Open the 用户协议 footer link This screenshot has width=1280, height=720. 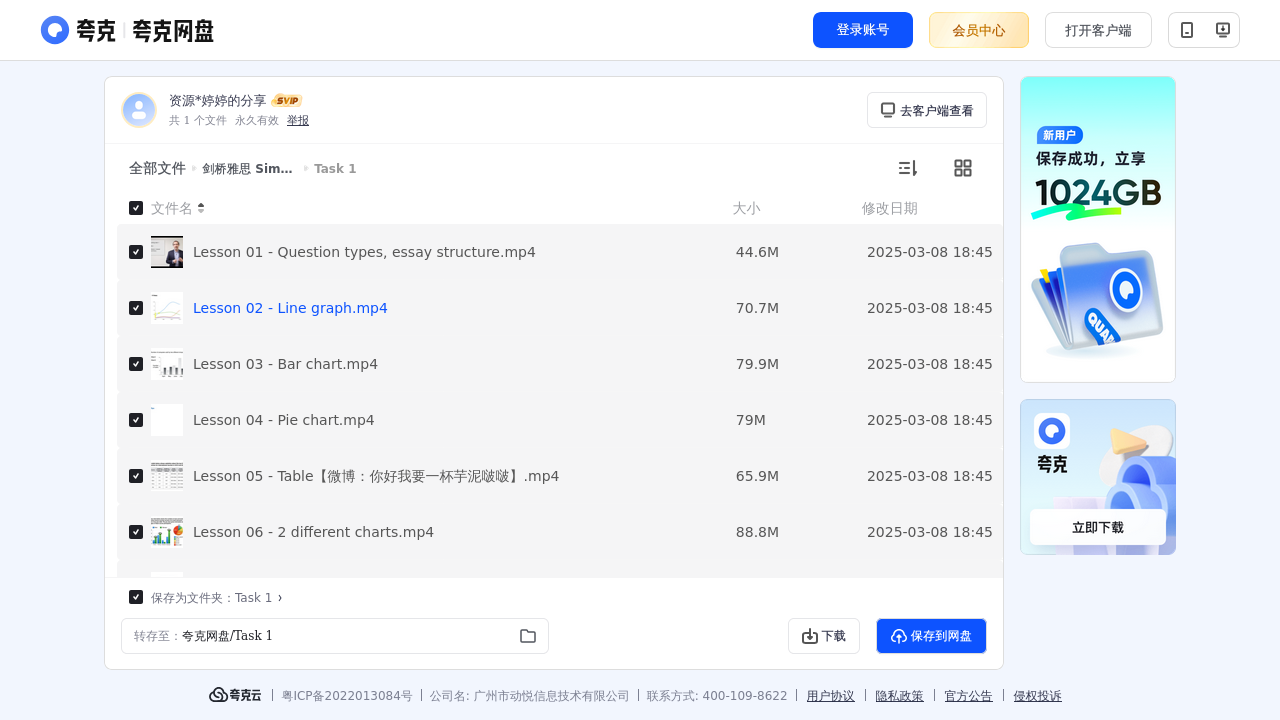coord(831,696)
